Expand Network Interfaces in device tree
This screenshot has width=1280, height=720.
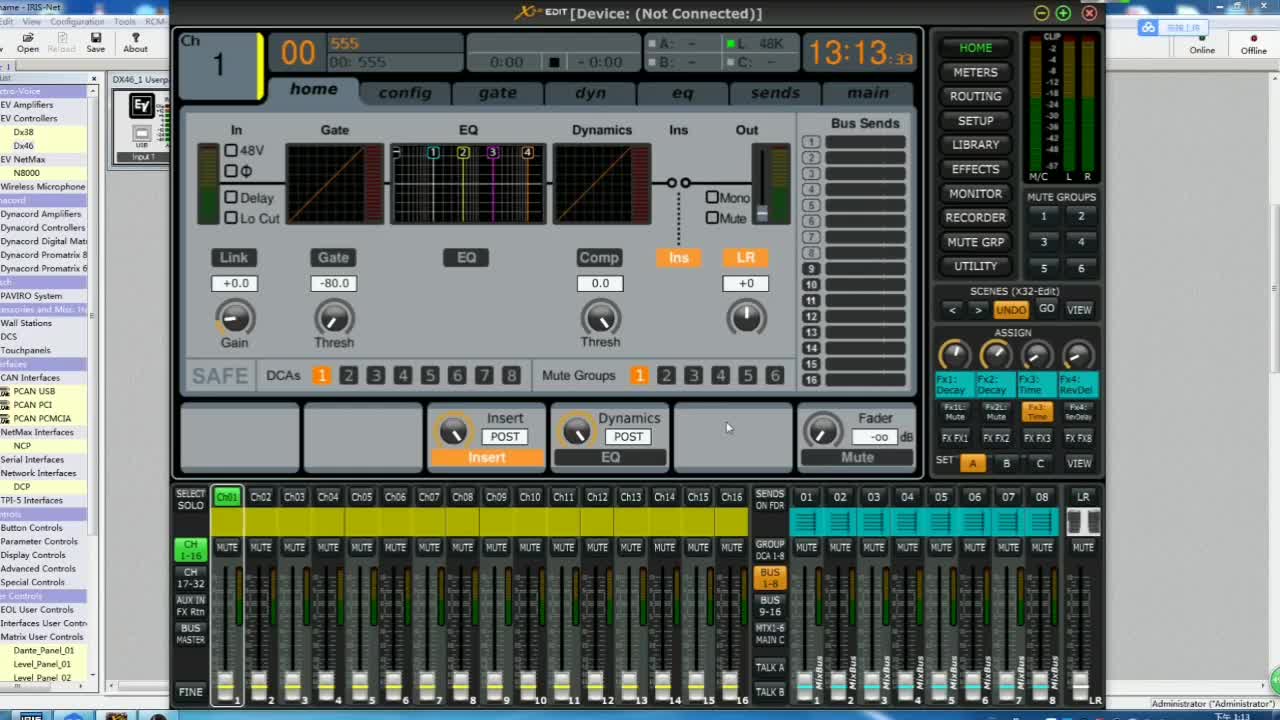click(x=39, y=473)
